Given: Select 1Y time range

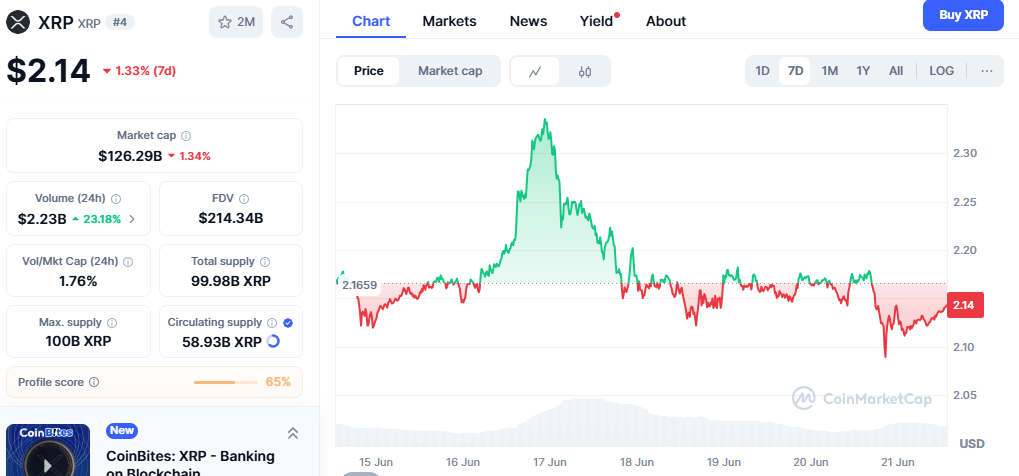Looking at the screenshot, I should [863, 71].
